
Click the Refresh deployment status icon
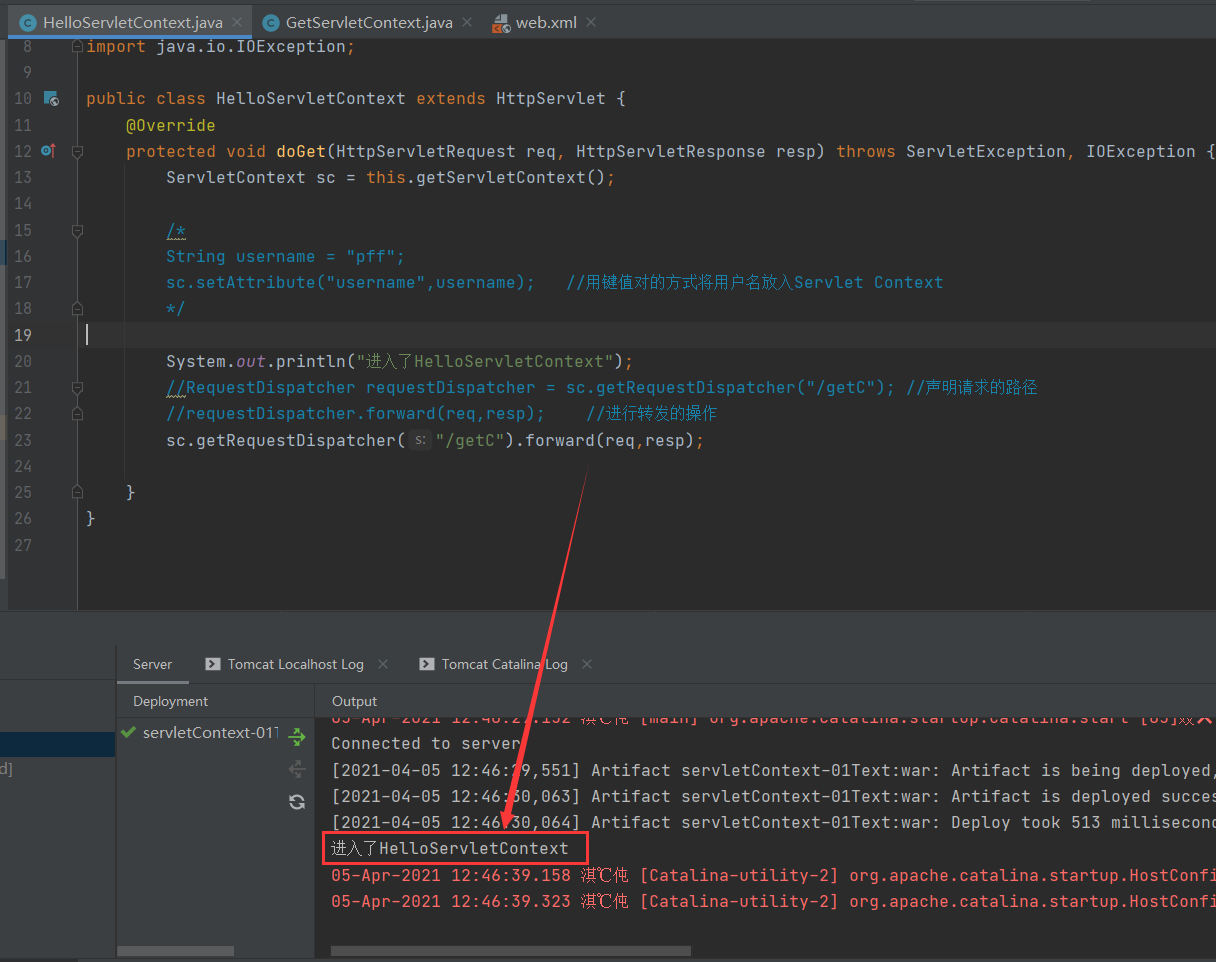click(297, 801)
